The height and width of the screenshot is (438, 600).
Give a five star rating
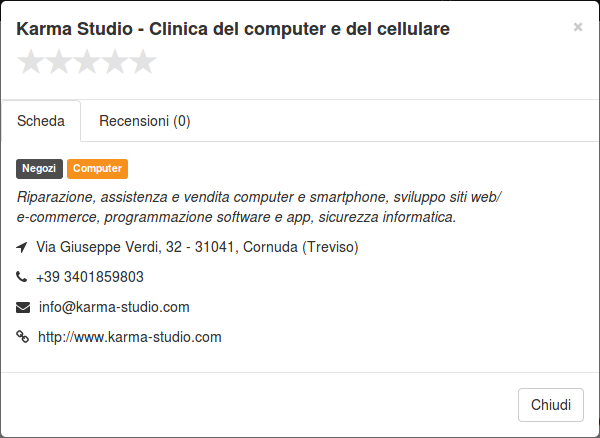tap(143, 62)
